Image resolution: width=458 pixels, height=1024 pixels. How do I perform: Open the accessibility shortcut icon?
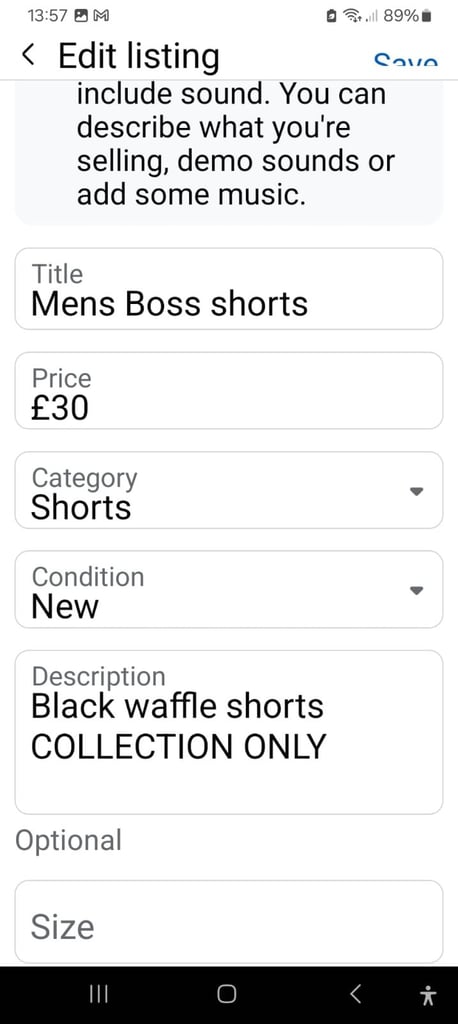pyautogui.click(x=428, y=995)
